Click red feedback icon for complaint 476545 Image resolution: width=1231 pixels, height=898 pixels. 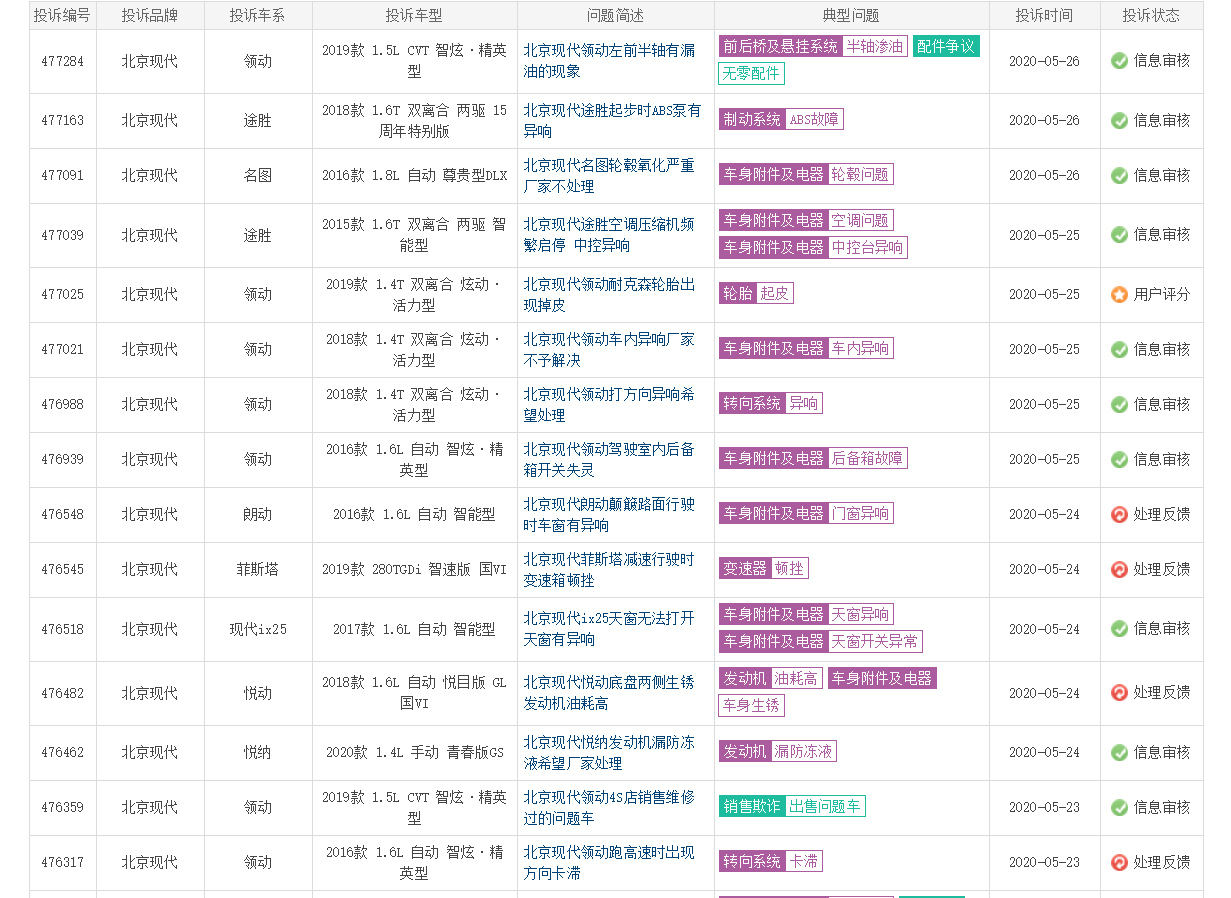tap(1120, 569)
